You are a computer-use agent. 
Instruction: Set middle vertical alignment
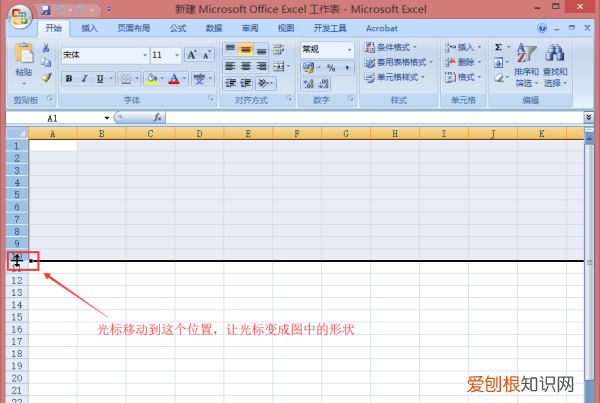pos(246,49)
